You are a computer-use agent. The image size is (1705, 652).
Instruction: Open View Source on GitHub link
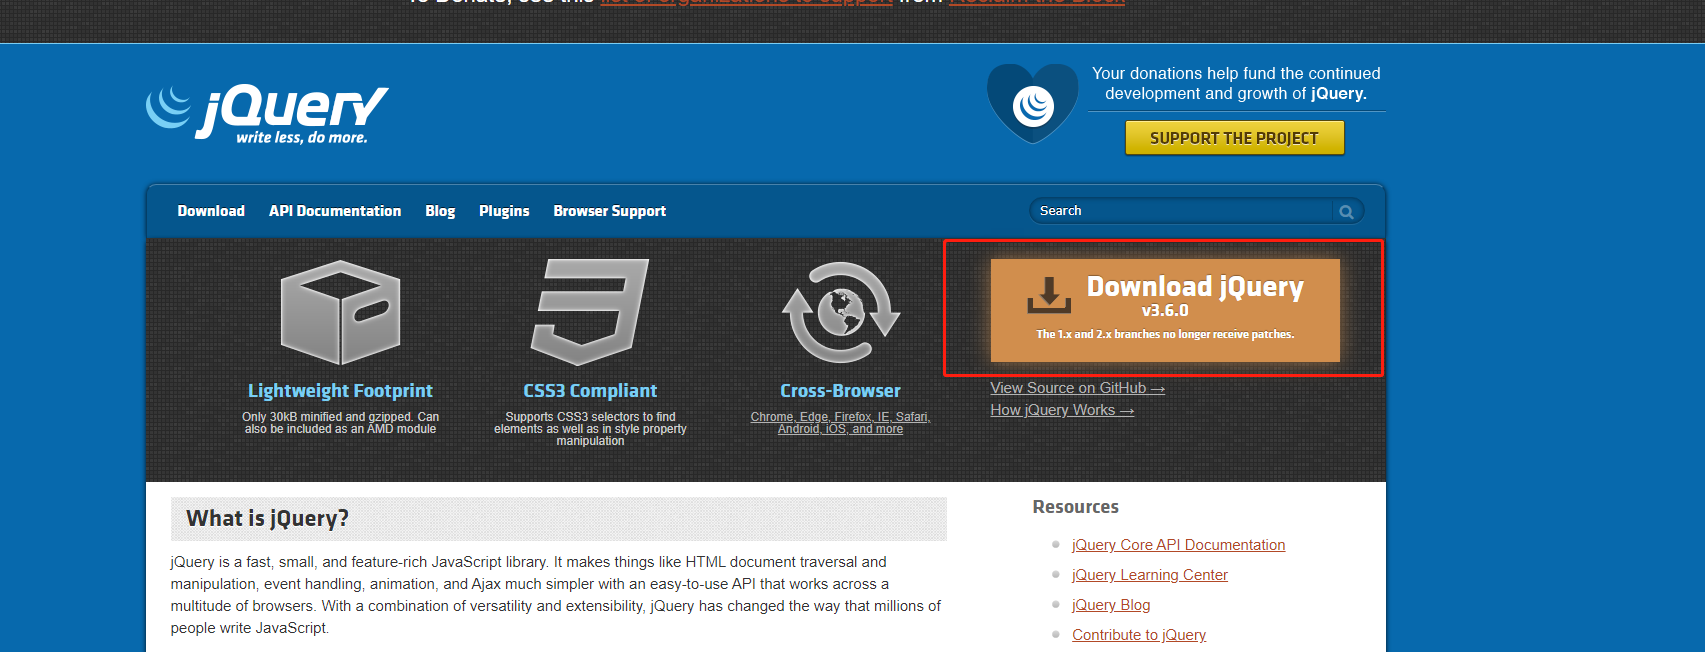pyautogui.click(x=1078, y=388)
